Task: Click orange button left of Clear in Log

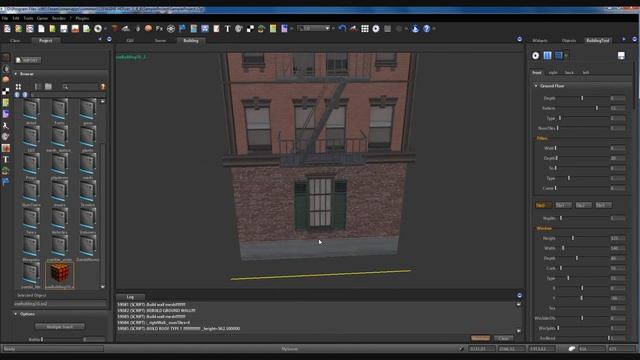Action: point(480,338)
